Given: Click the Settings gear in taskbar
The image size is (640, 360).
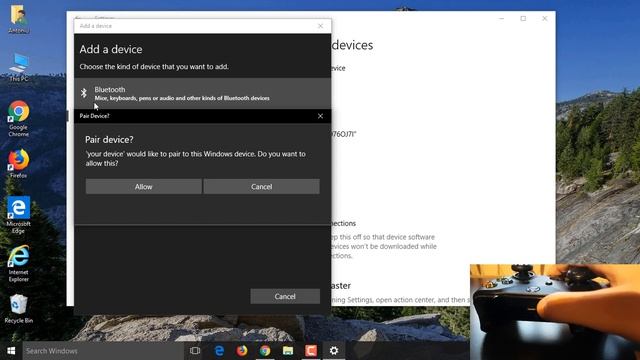Looking at the screenshot, I should tap(334, 351).
